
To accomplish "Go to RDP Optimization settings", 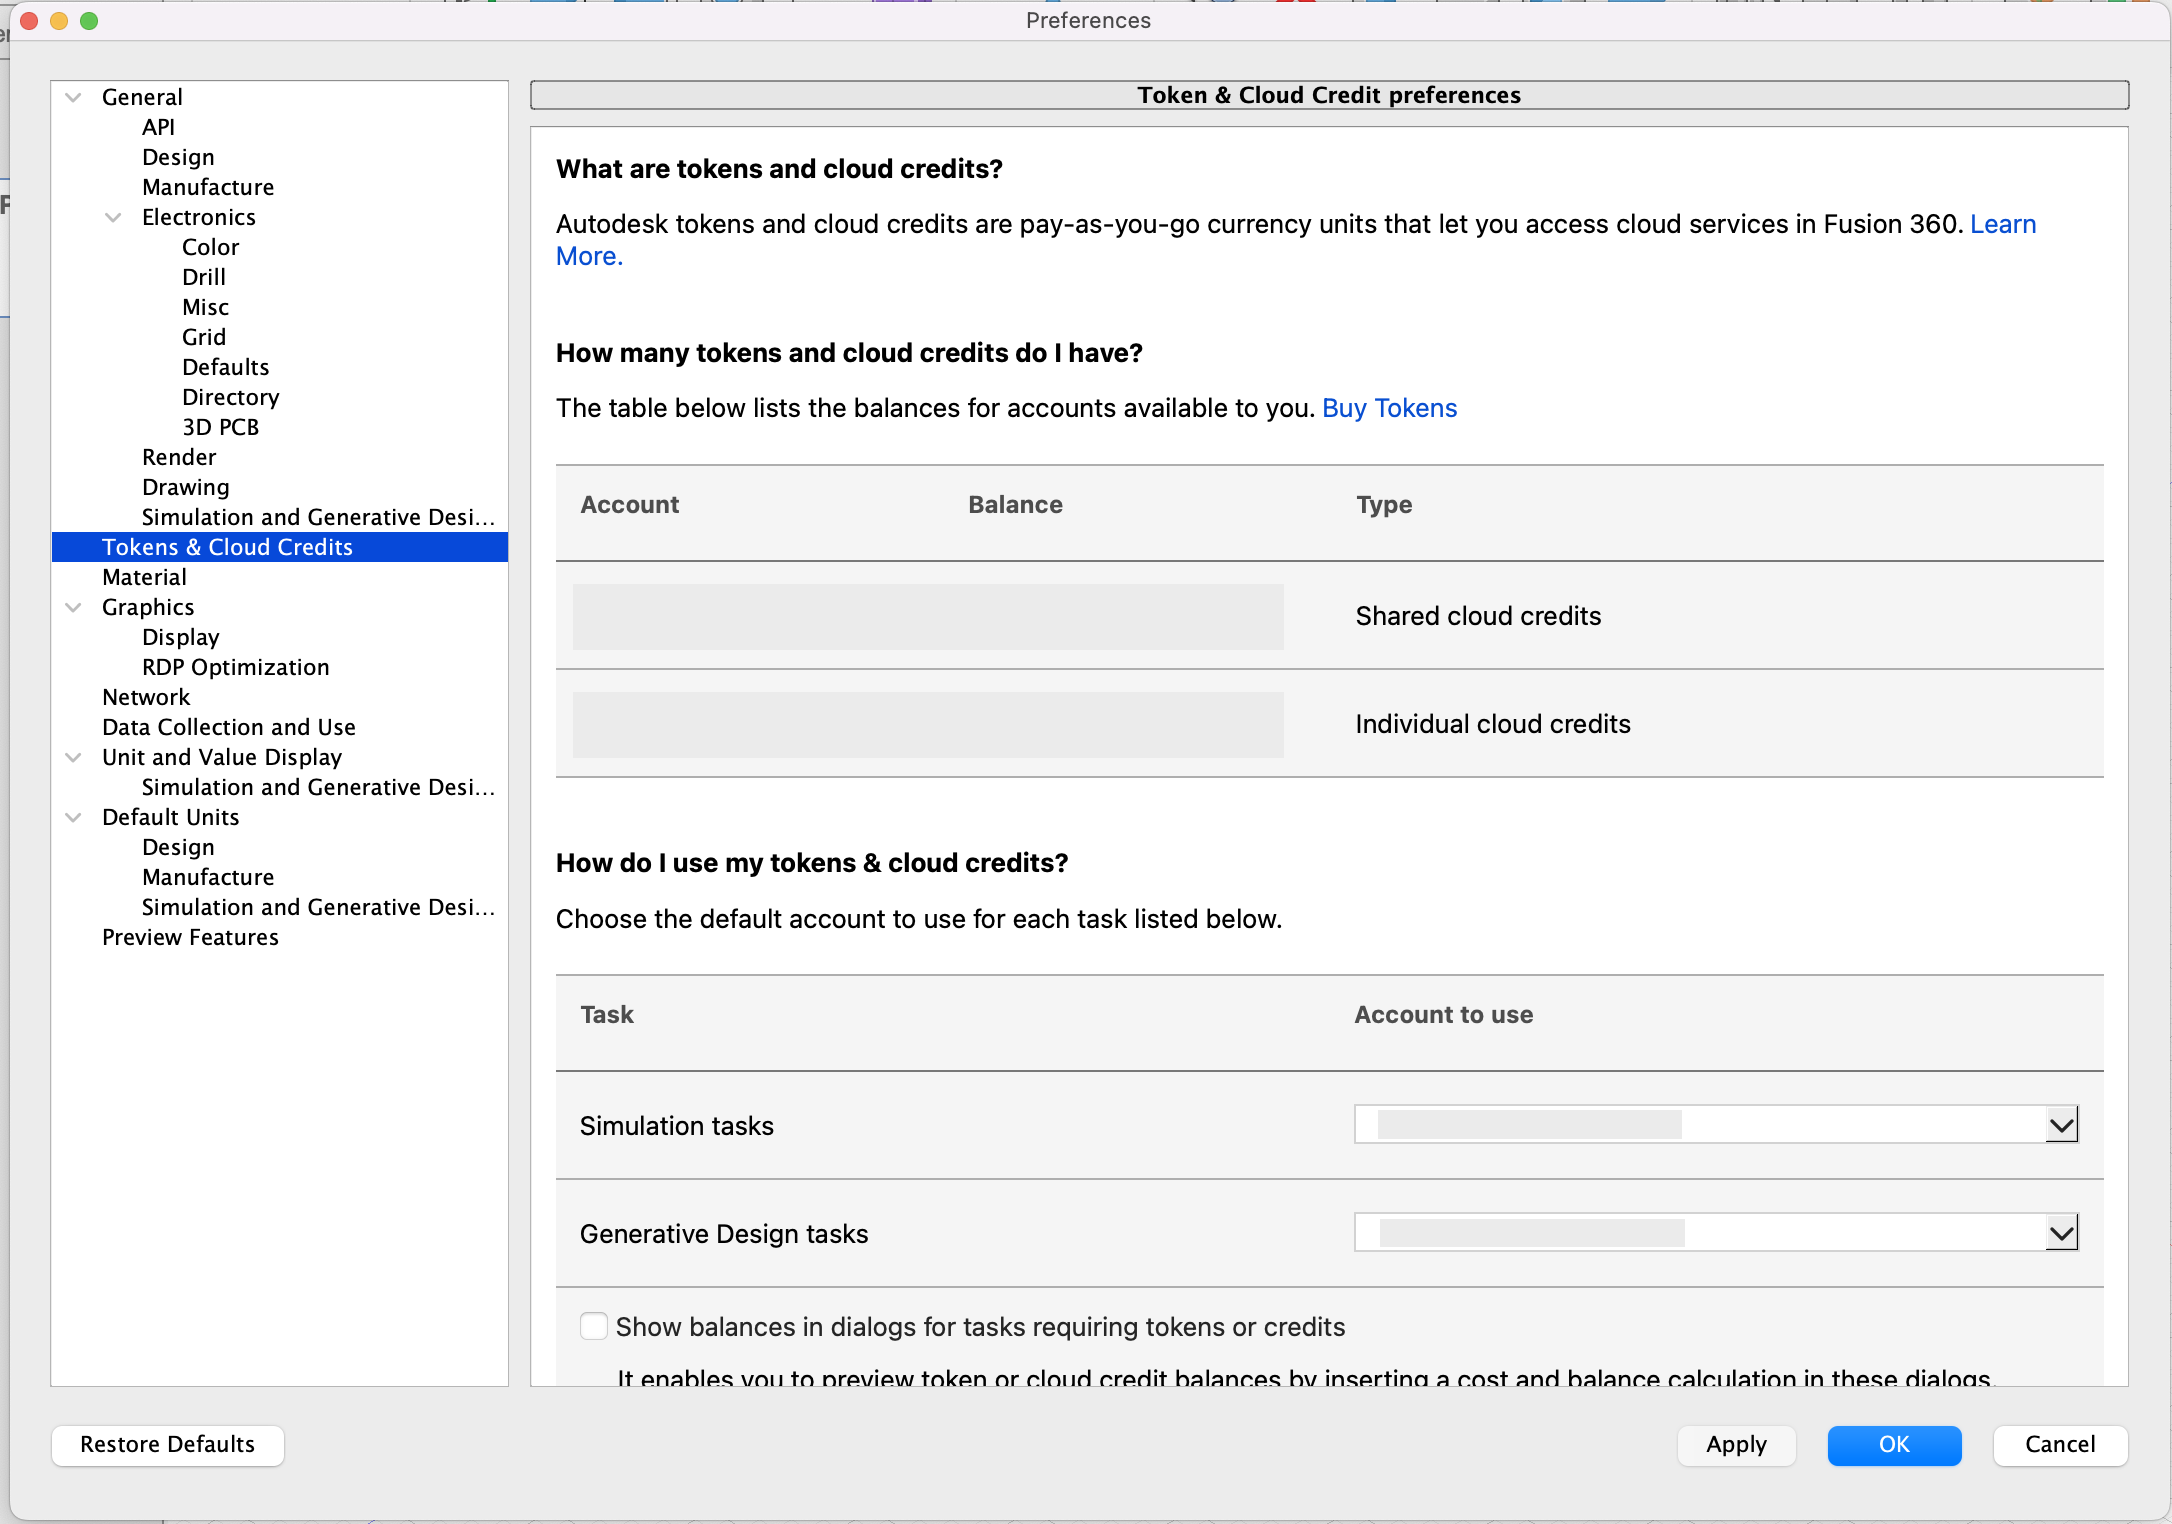I will pos(235,667).
